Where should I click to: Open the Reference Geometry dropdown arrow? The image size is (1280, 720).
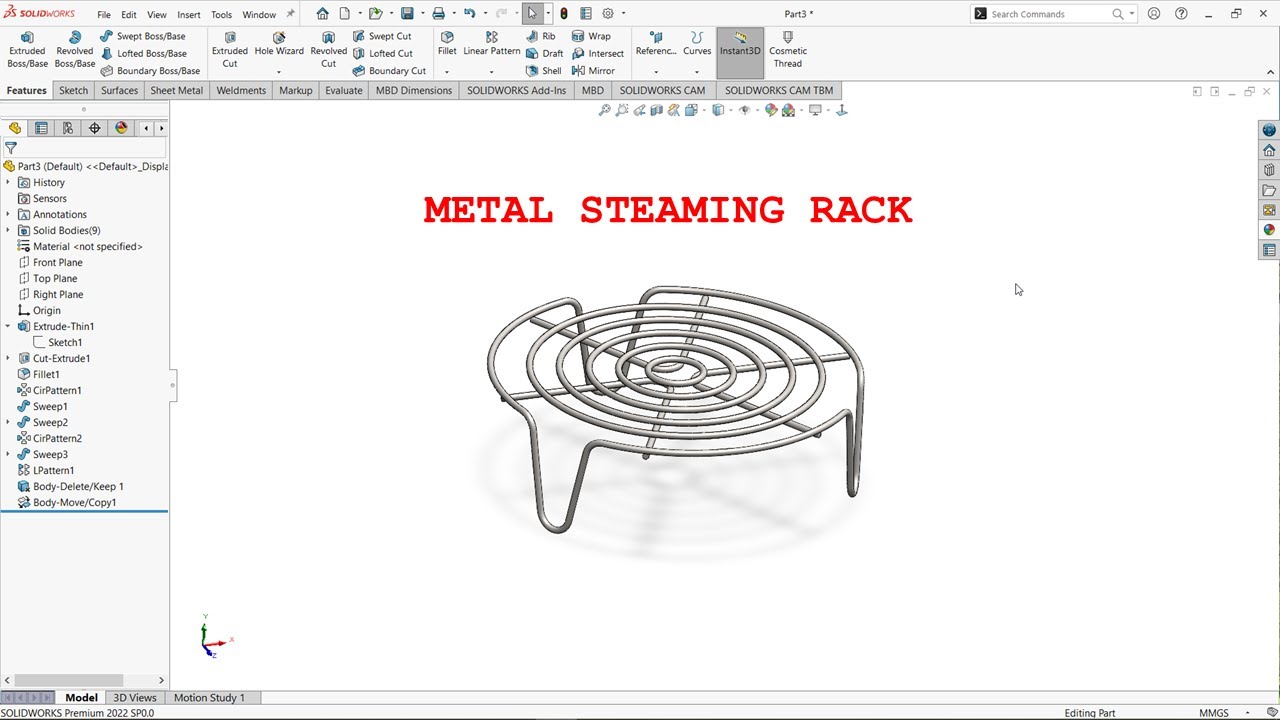tap(656, 72)
